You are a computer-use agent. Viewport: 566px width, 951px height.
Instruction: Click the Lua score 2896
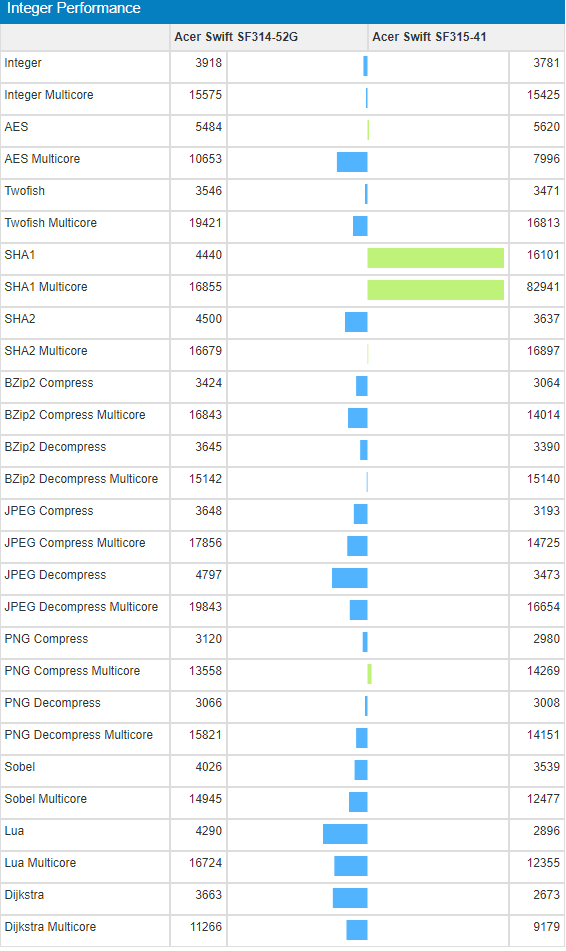point(547,832)
